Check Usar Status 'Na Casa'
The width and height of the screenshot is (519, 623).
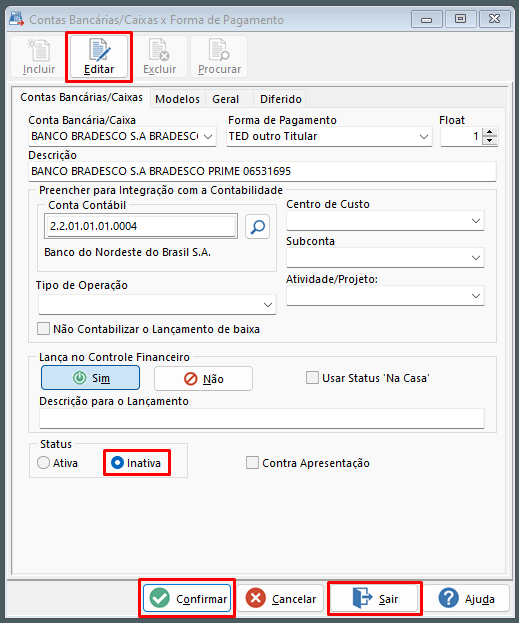click(312, 378)
